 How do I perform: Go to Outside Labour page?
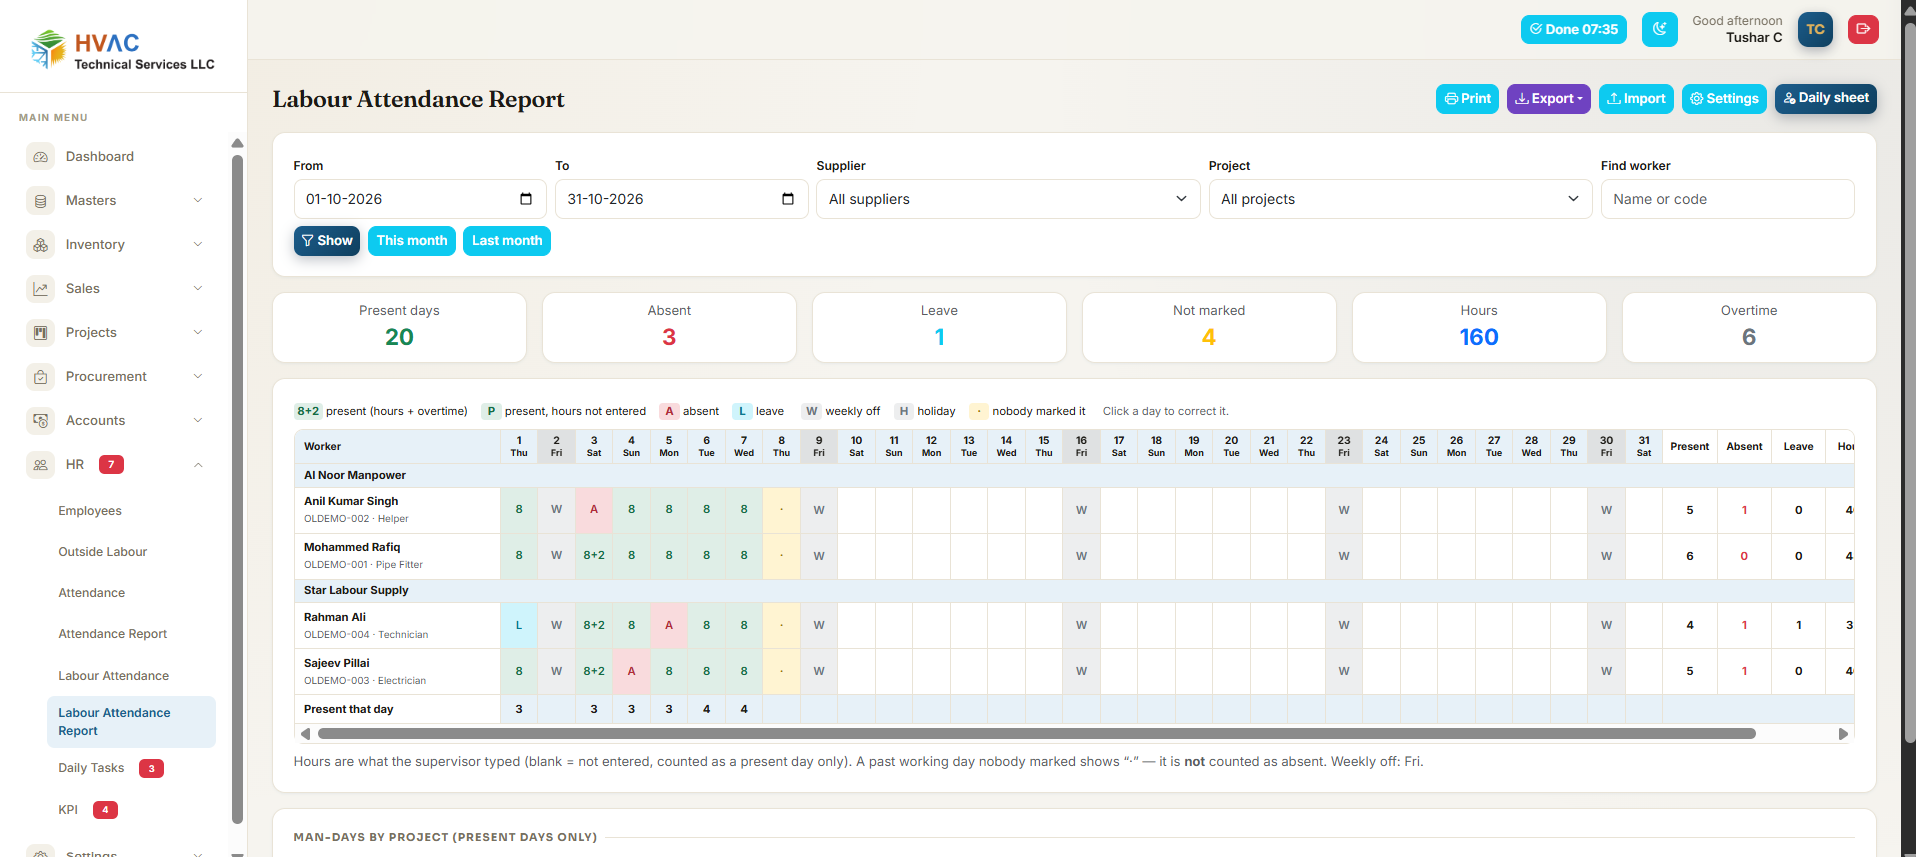[x=102, y=552]
